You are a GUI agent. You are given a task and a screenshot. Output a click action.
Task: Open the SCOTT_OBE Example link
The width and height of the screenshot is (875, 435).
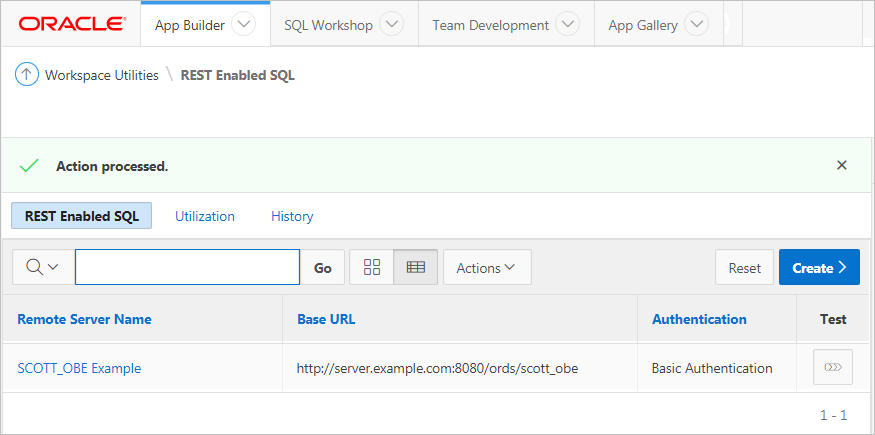(79, 368)
